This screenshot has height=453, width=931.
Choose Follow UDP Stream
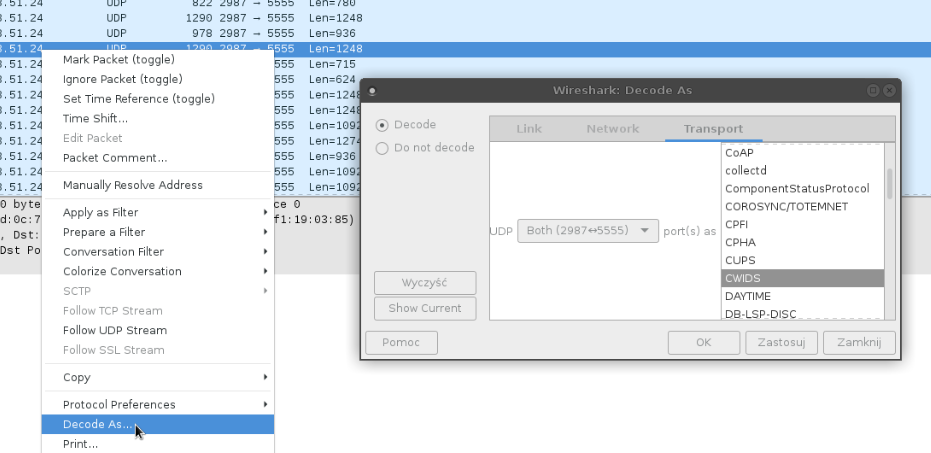click(x=157, y=330)
